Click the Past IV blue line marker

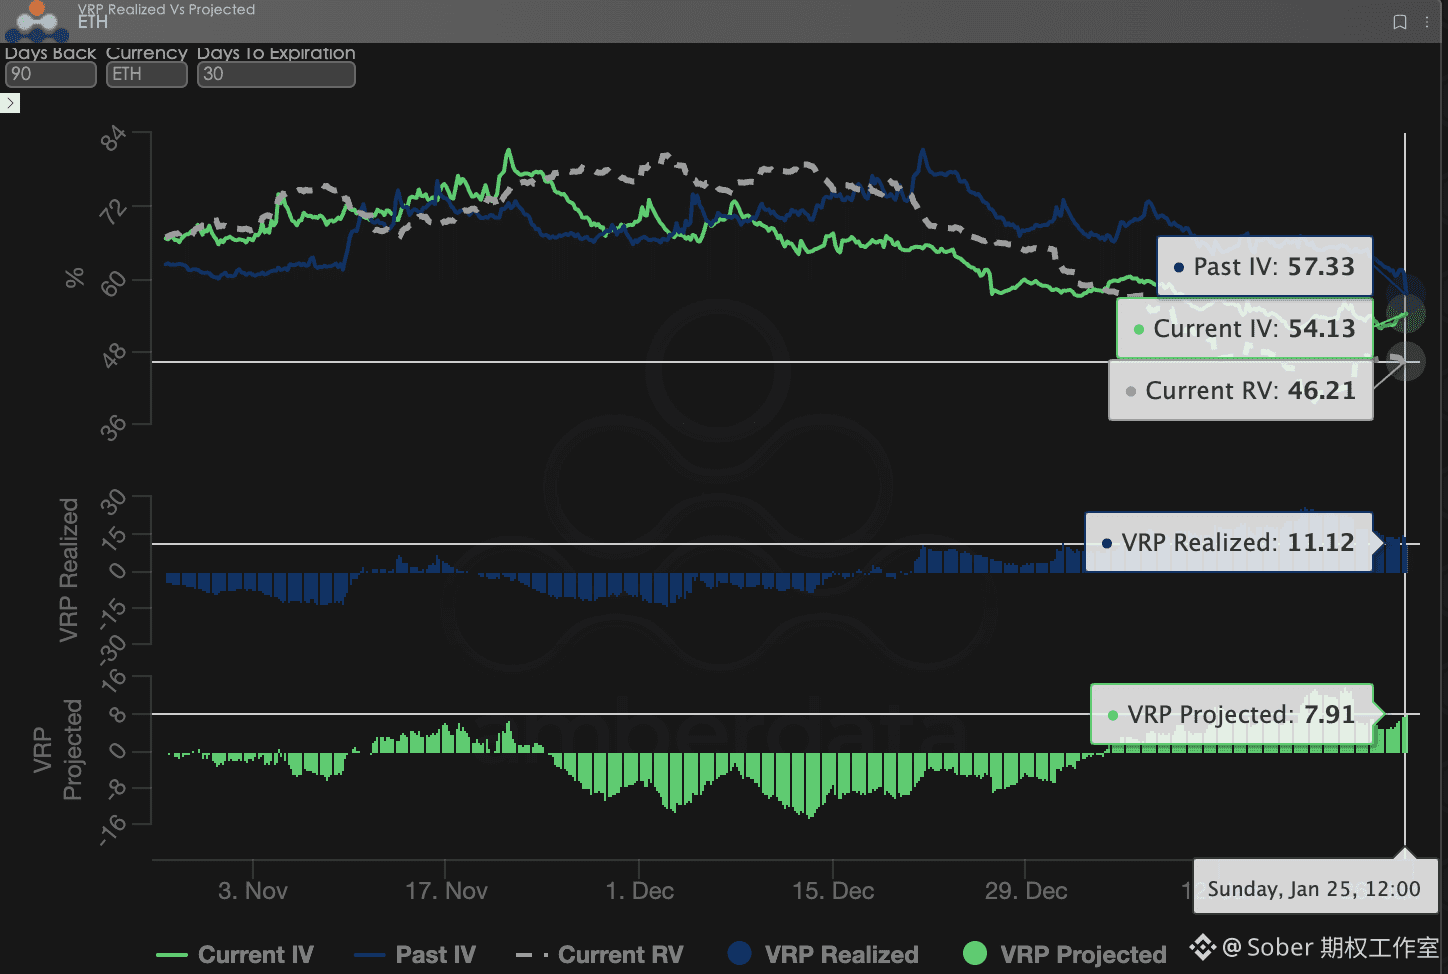pos(369,955)
